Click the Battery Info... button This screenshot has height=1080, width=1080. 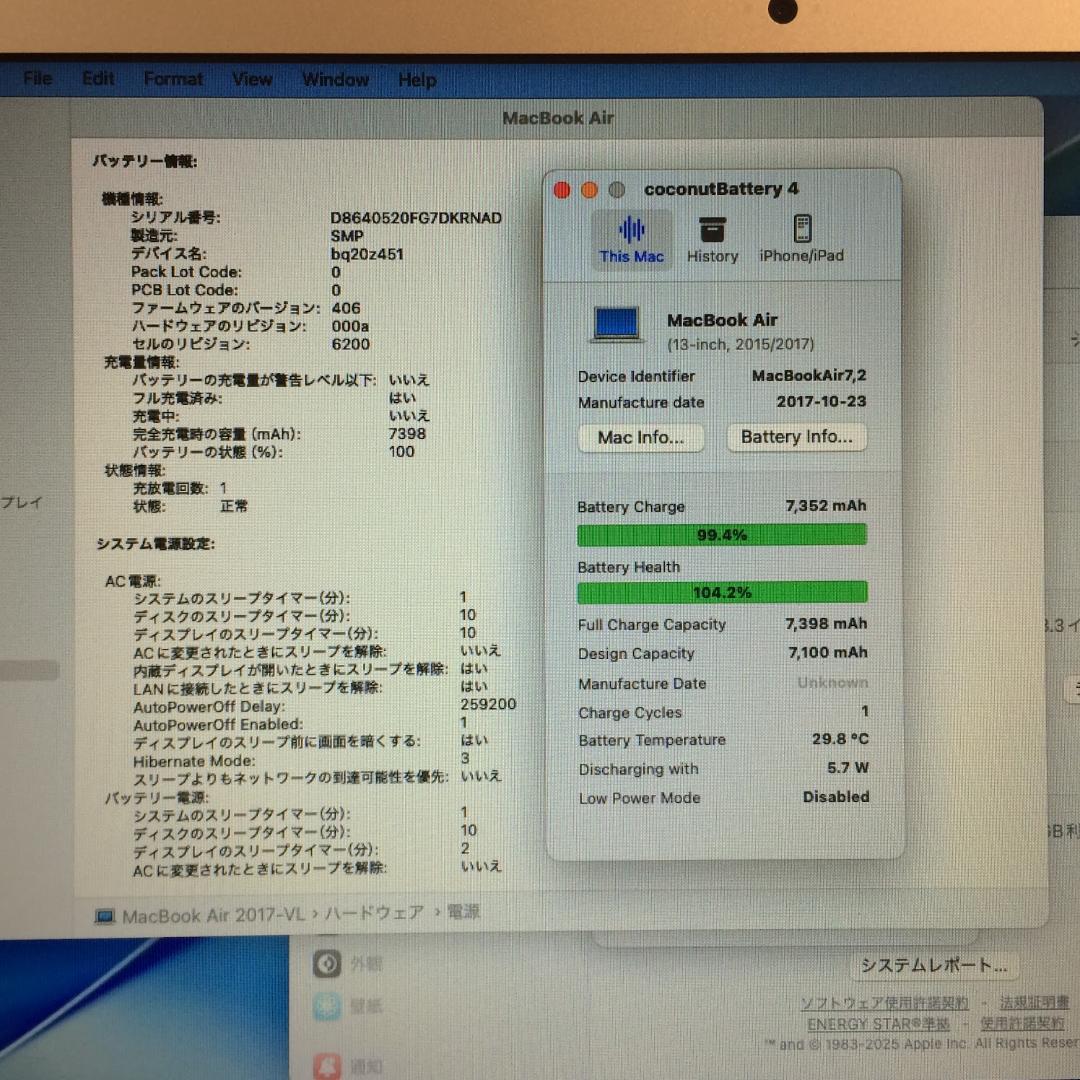pyautogui.click(x=797, y=437)
